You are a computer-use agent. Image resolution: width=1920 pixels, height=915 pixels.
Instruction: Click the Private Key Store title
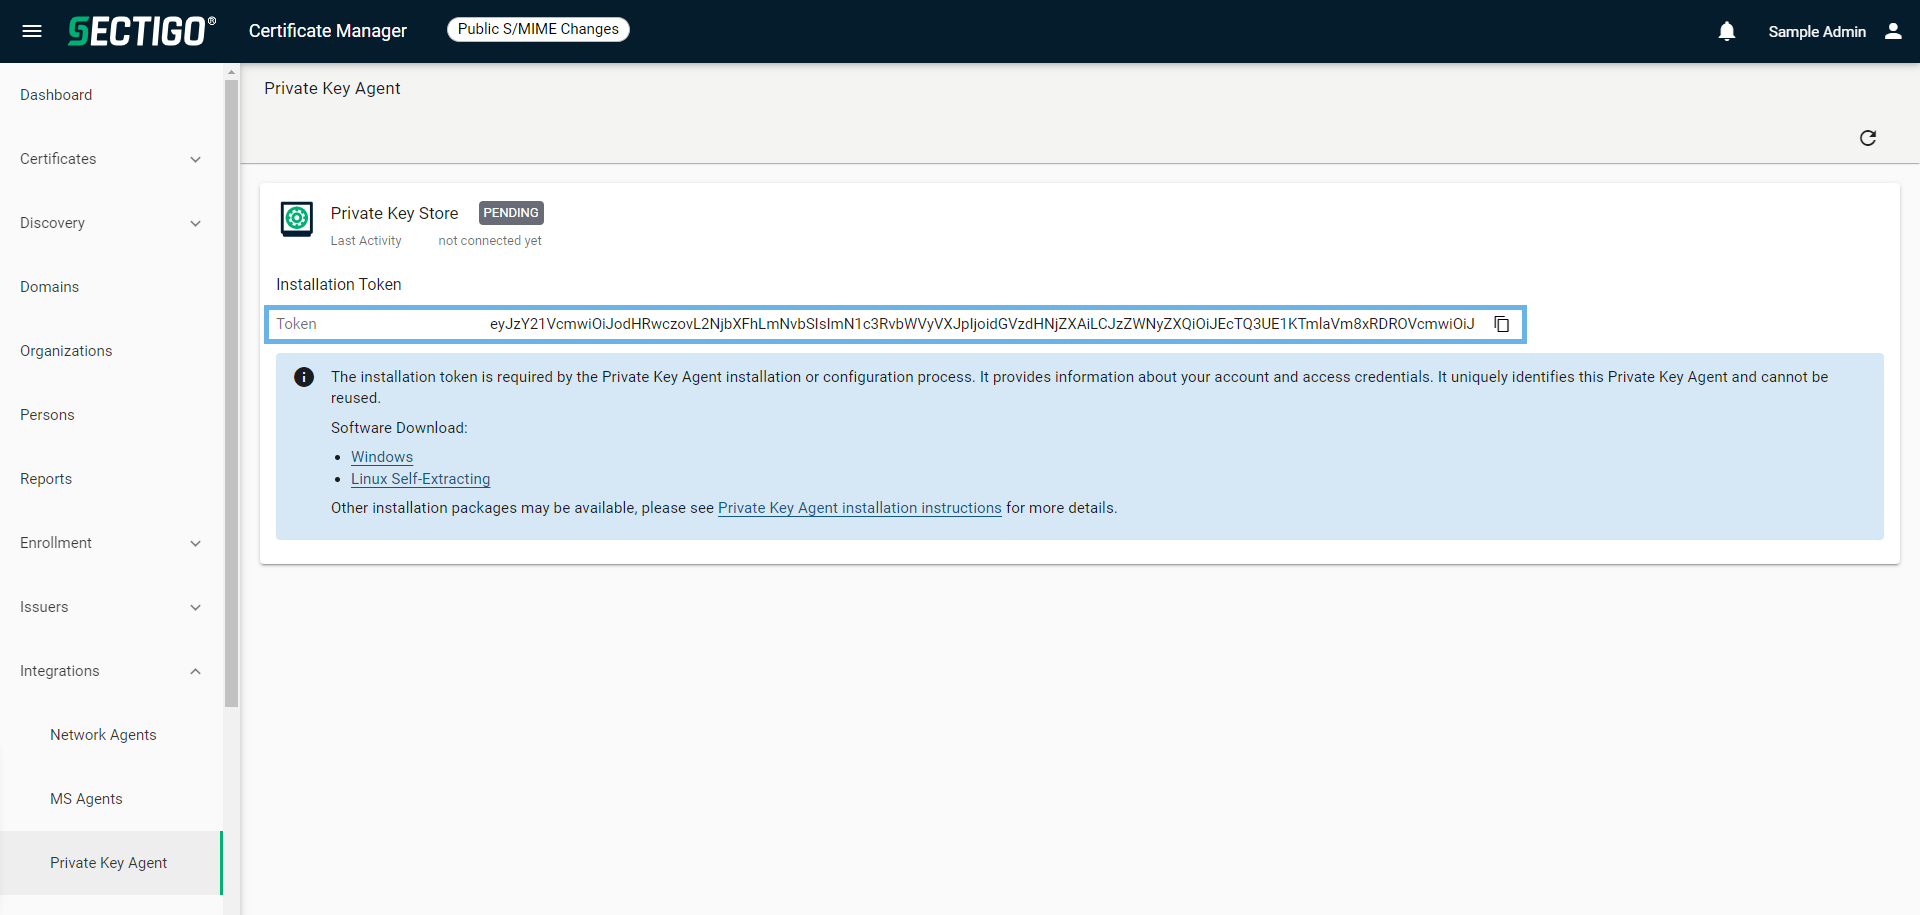click(x=394, y=213)
